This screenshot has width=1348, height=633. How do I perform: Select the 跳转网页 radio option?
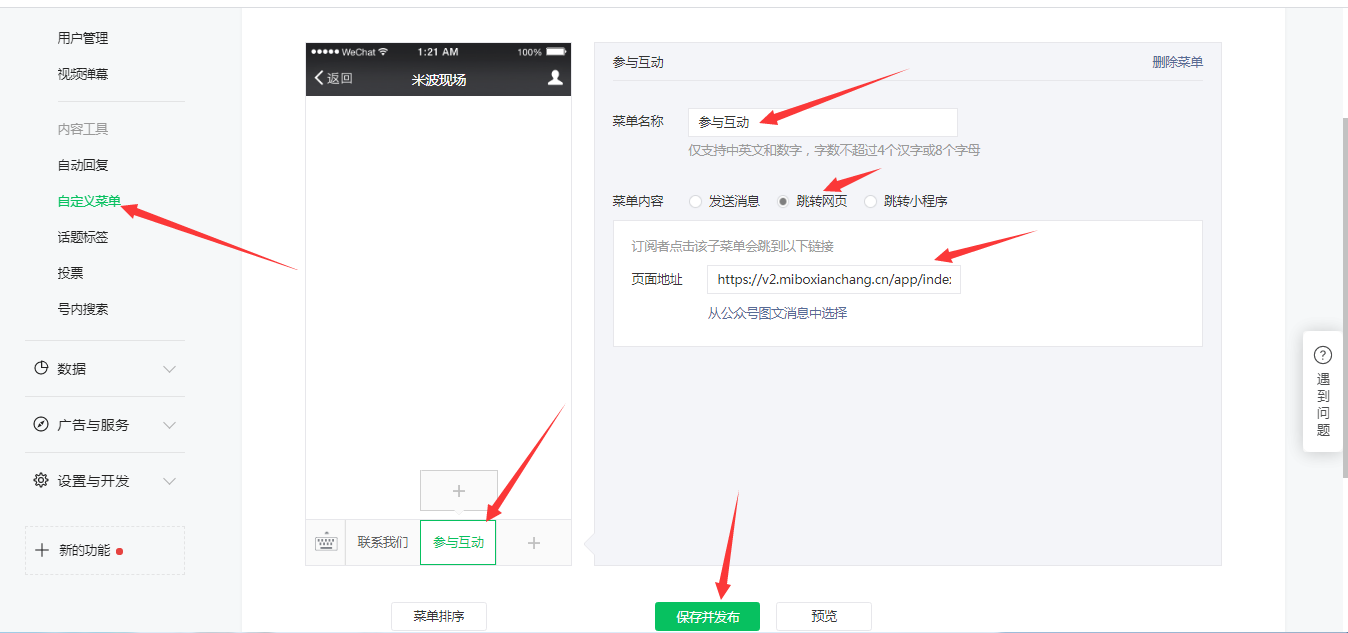tap(783, 201)
